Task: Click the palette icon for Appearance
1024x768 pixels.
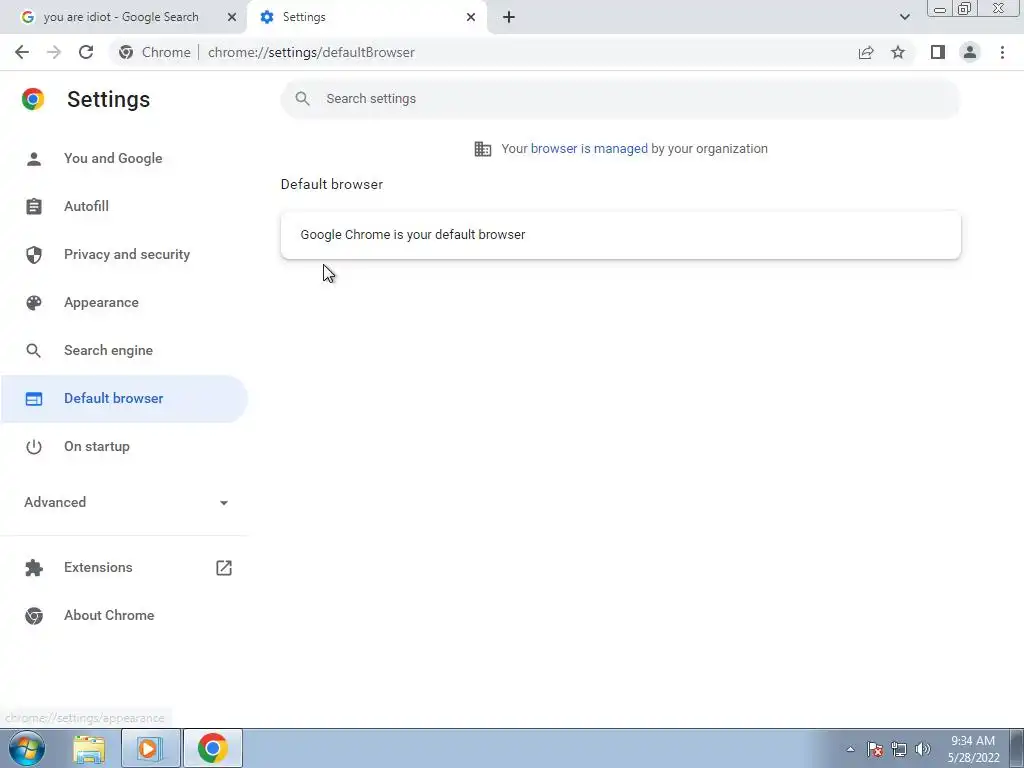Action: pyautogui.click(x=33, y=302)
